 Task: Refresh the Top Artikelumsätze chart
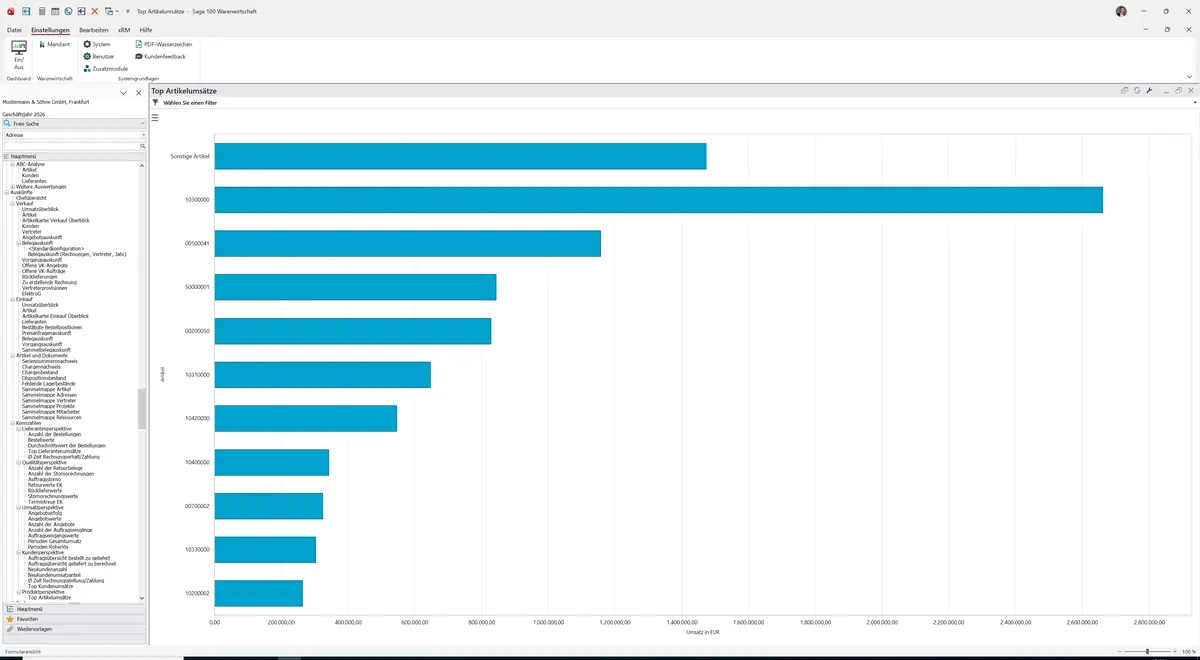click(x=1137, y=91)
